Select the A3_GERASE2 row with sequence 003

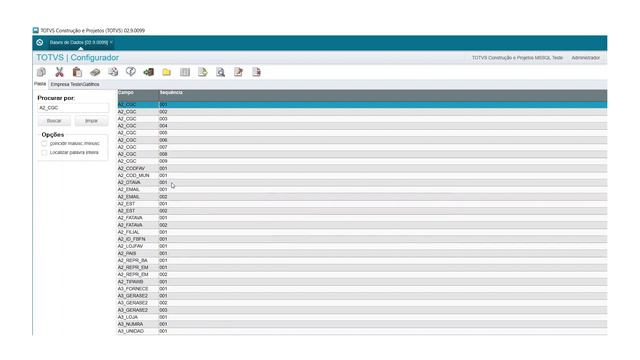click(x=362, y=310)
